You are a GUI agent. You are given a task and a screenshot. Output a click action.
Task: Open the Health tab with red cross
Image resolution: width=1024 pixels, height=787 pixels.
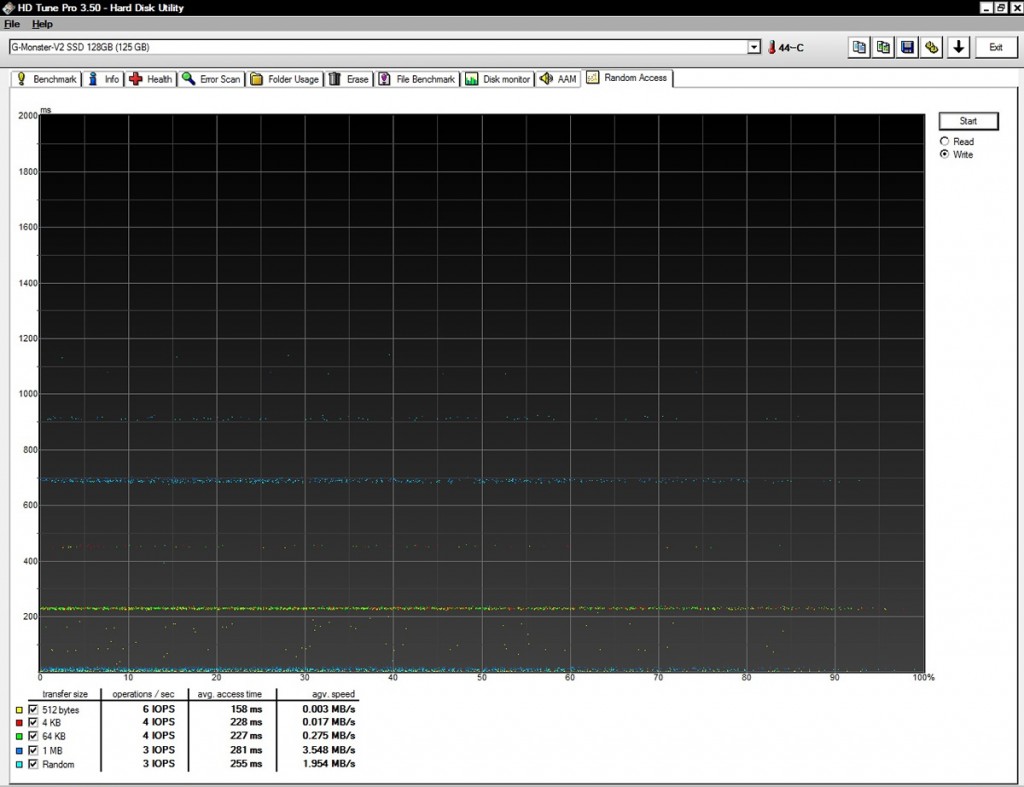pyautogui.click(x=152, y=79)
